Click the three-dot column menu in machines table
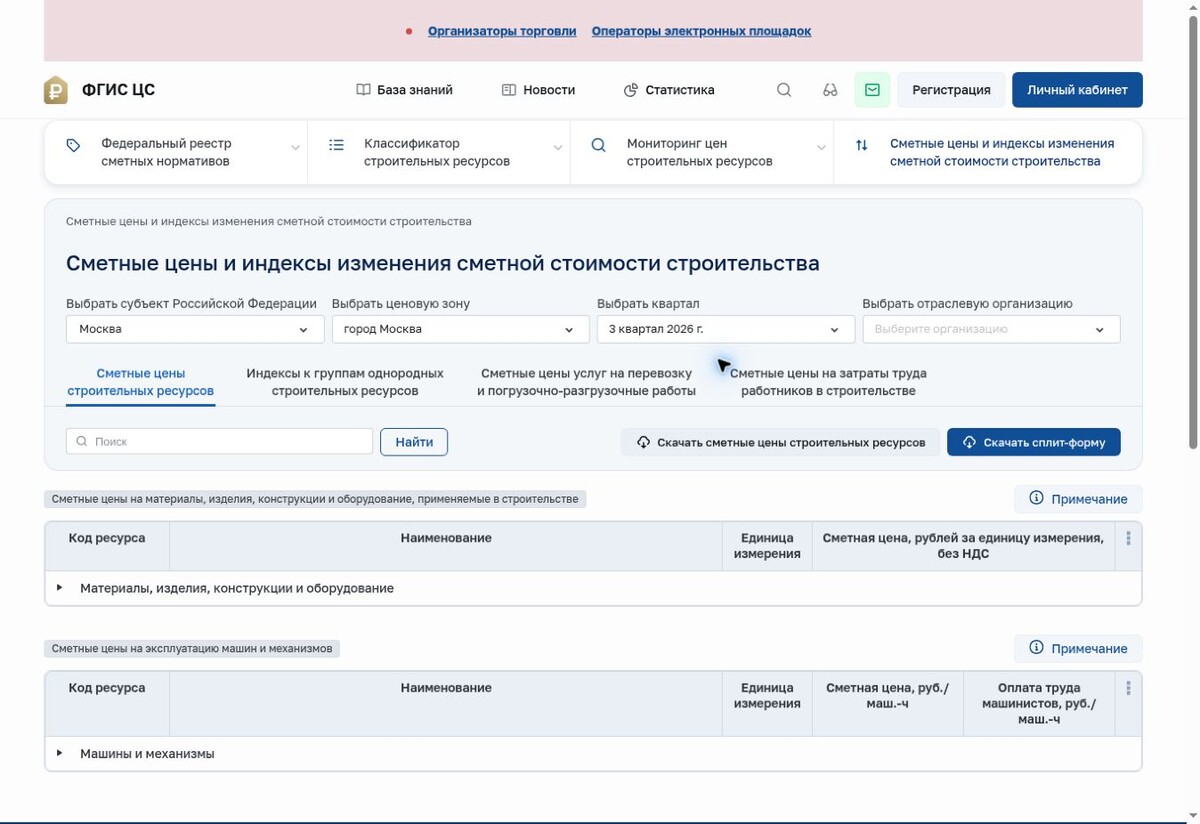Screen dimensions: 1200x824 (x=1128, y=688)
